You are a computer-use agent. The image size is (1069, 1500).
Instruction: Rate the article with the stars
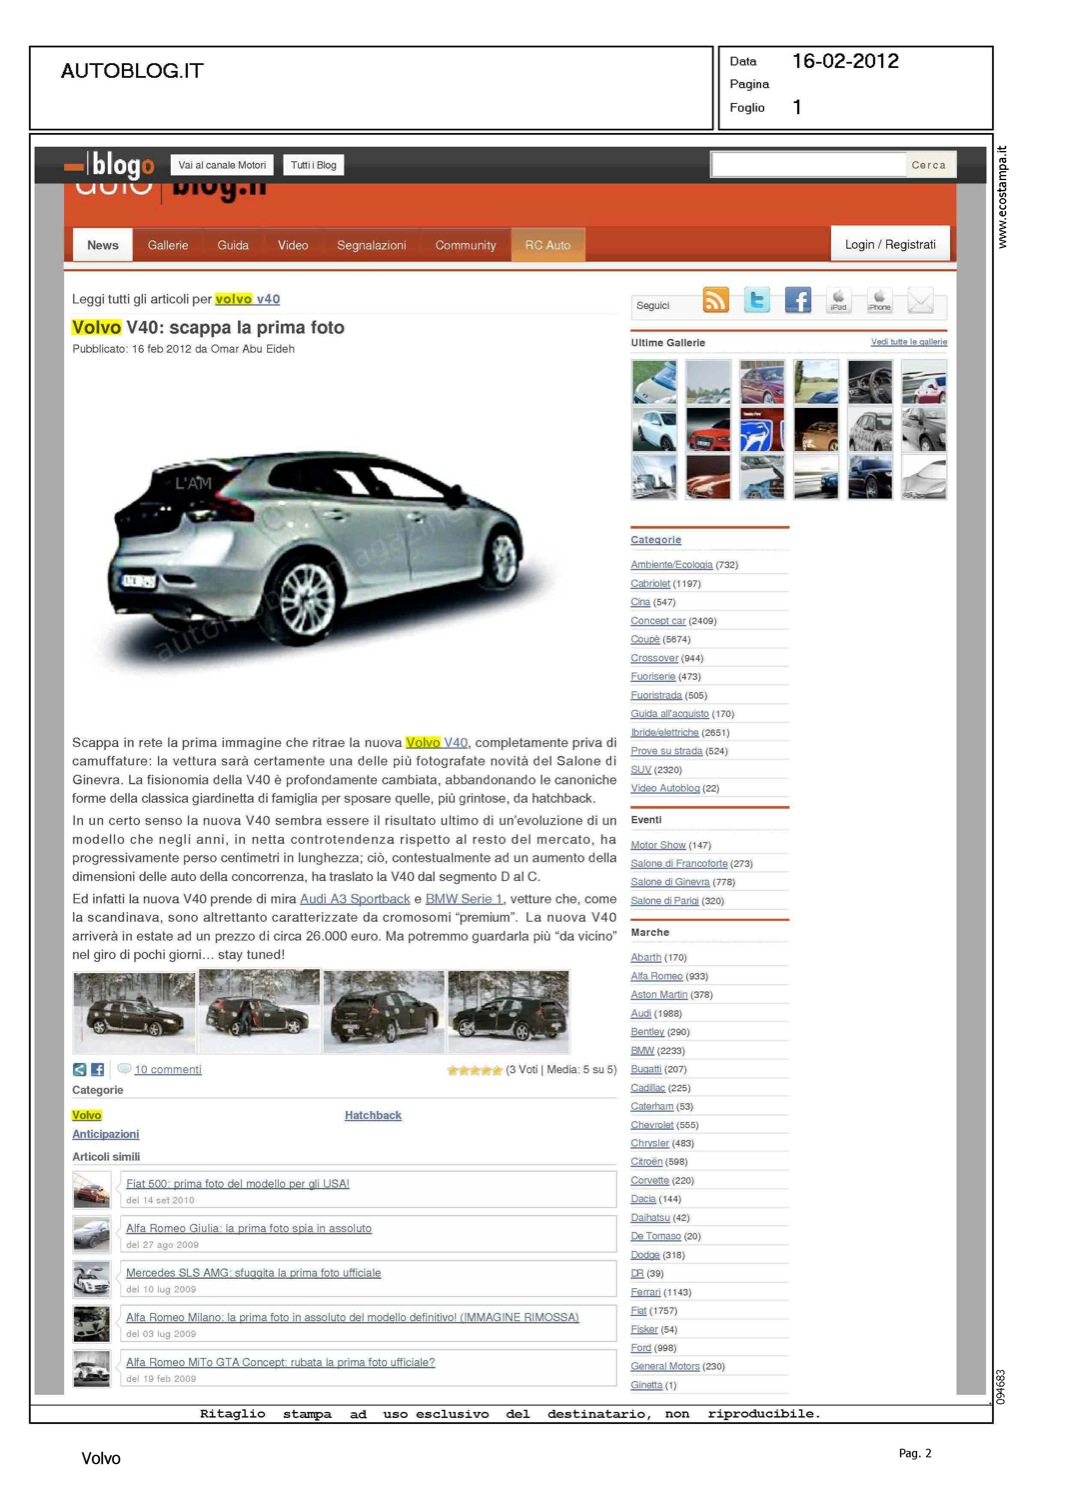click(474, 1070)
